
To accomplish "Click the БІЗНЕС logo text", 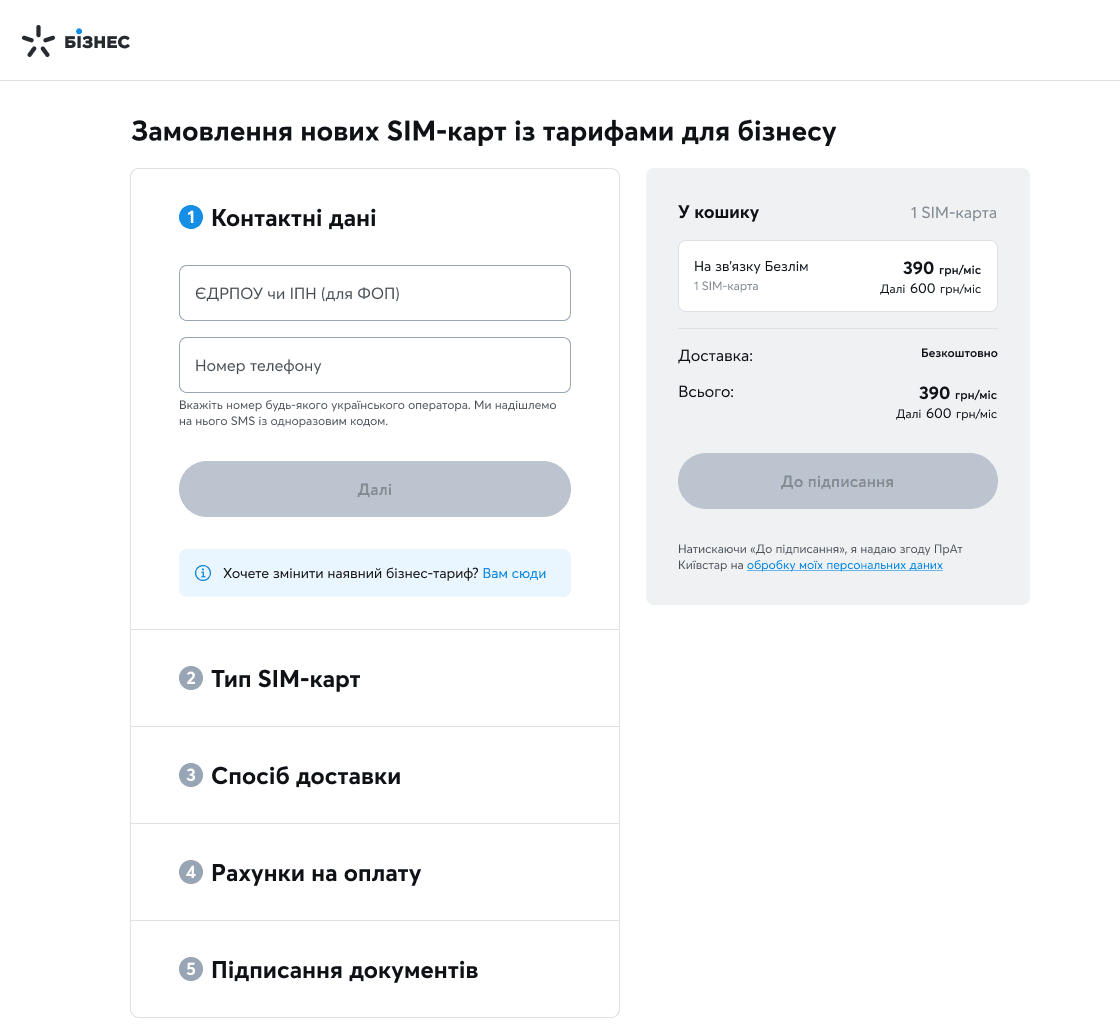I will (x=97, y=41).
